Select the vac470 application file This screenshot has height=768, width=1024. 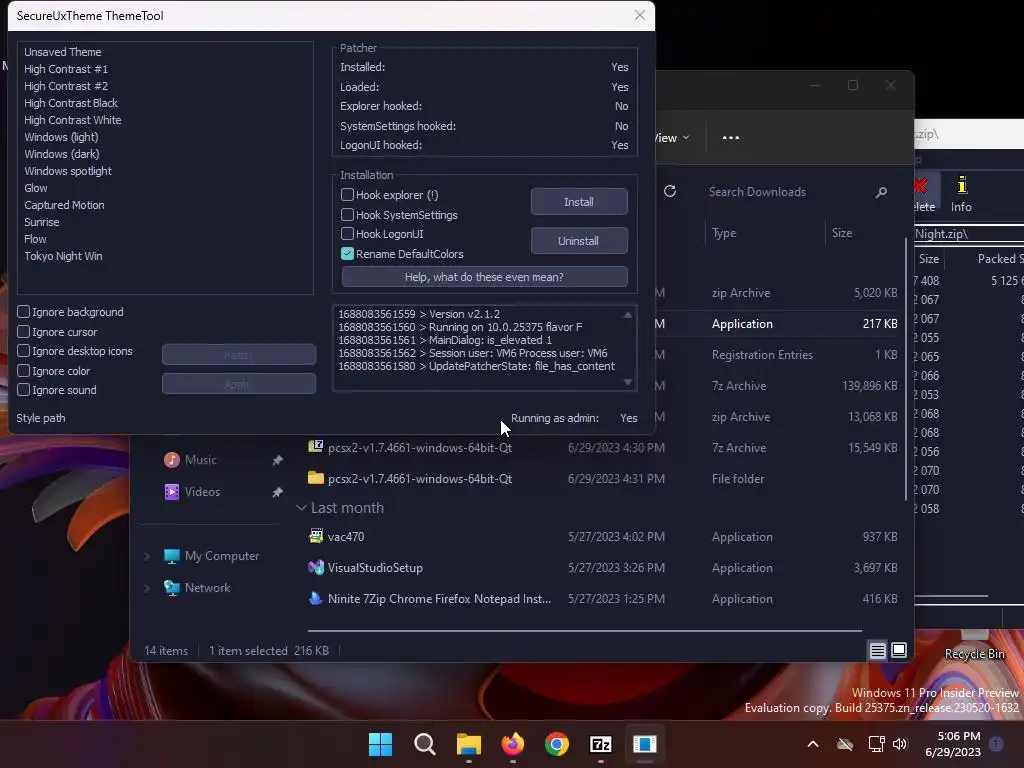coord(602,537)
